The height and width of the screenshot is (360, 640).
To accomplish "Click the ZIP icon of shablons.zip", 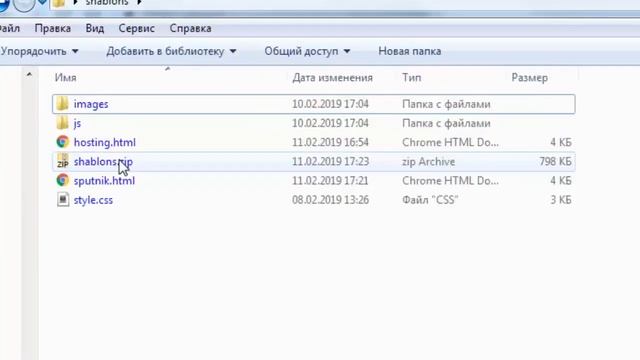I will [62, 161].
